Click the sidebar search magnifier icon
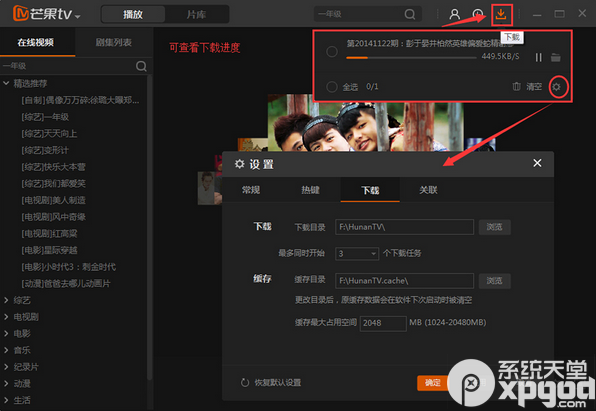 [x=141, y=66]
